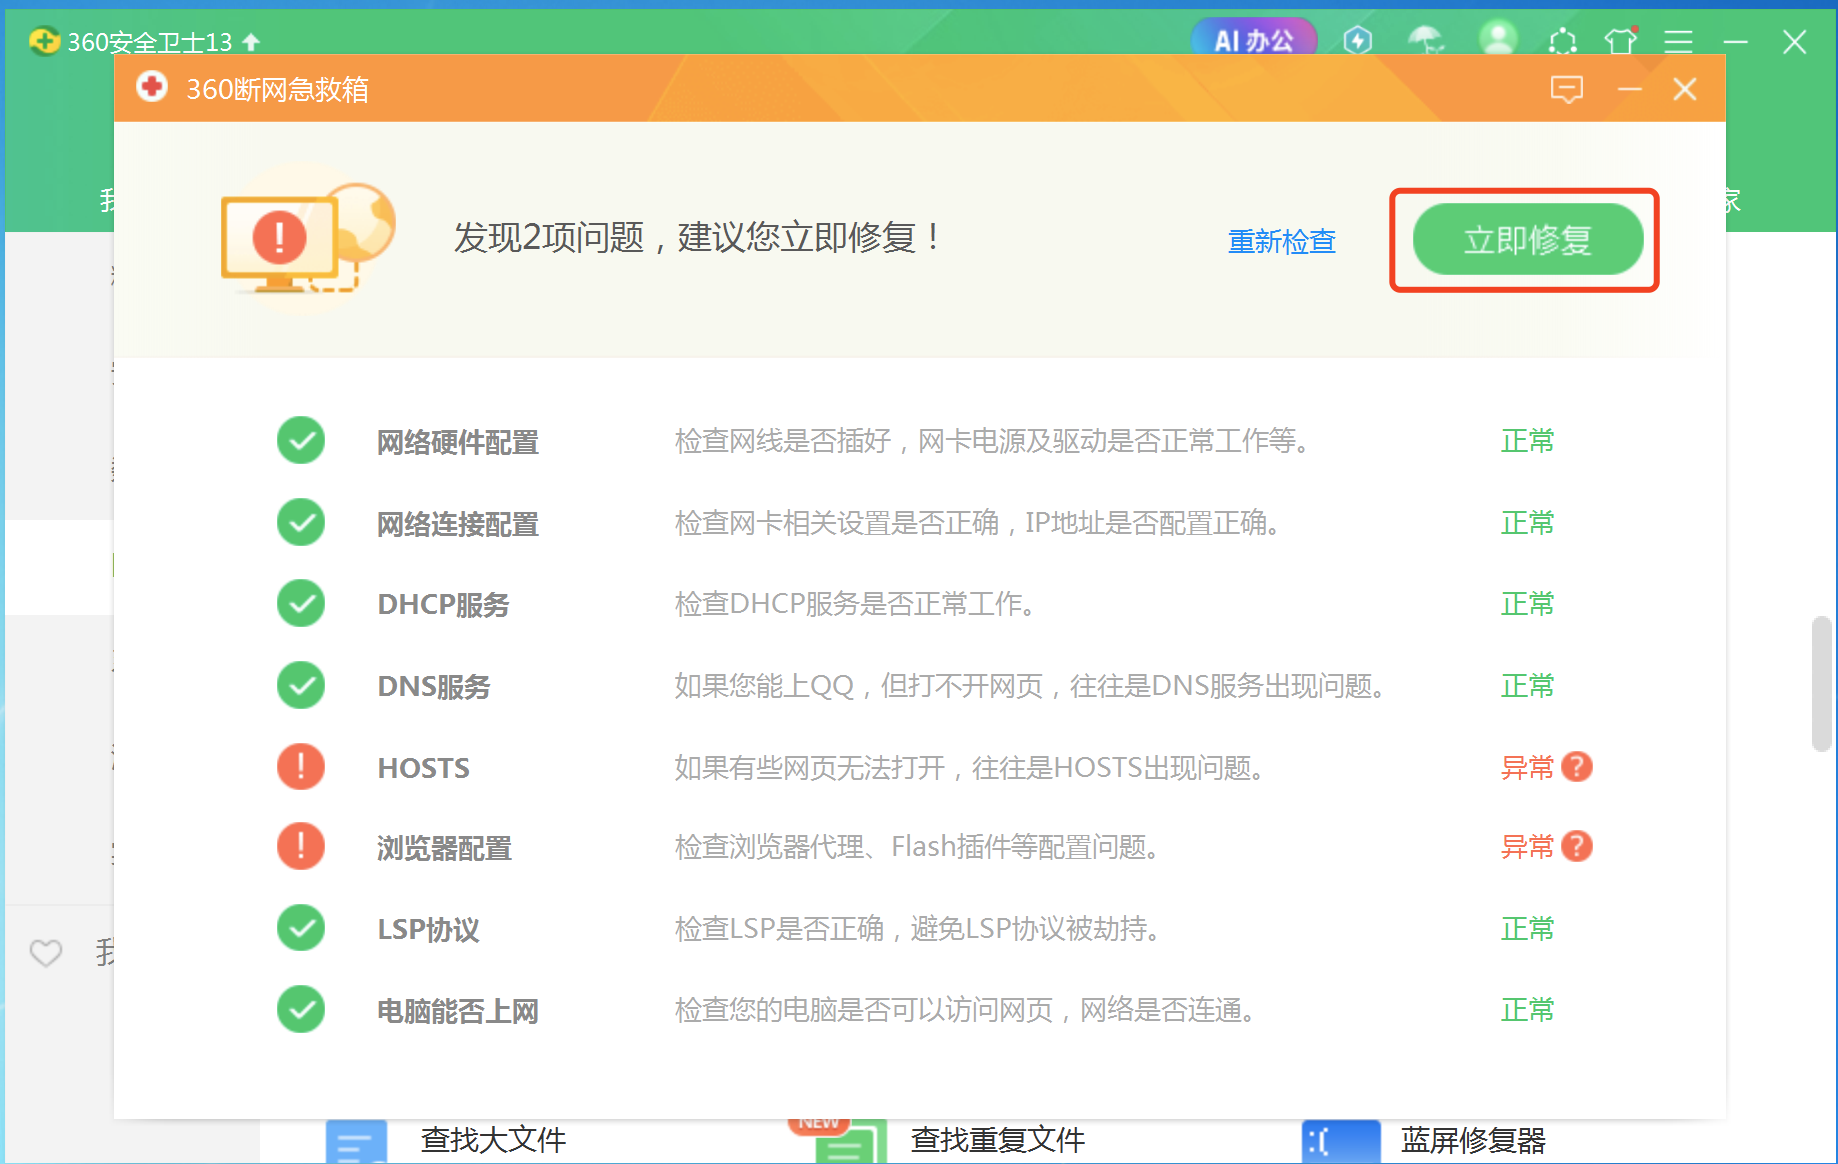Click the green check icon for LSP协议
The width and height of the screenshot is (1838, 1164).
301,928
